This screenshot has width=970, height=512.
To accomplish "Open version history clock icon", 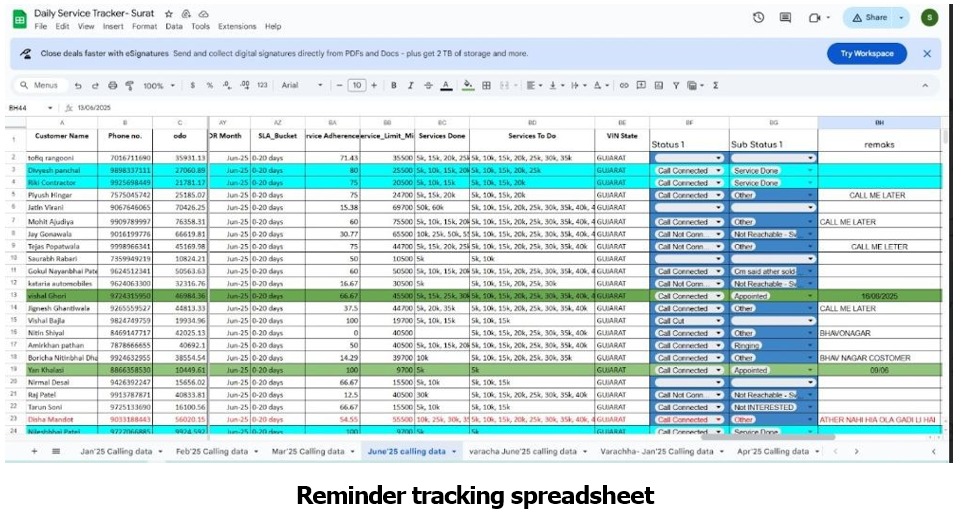I will point(758,18).
